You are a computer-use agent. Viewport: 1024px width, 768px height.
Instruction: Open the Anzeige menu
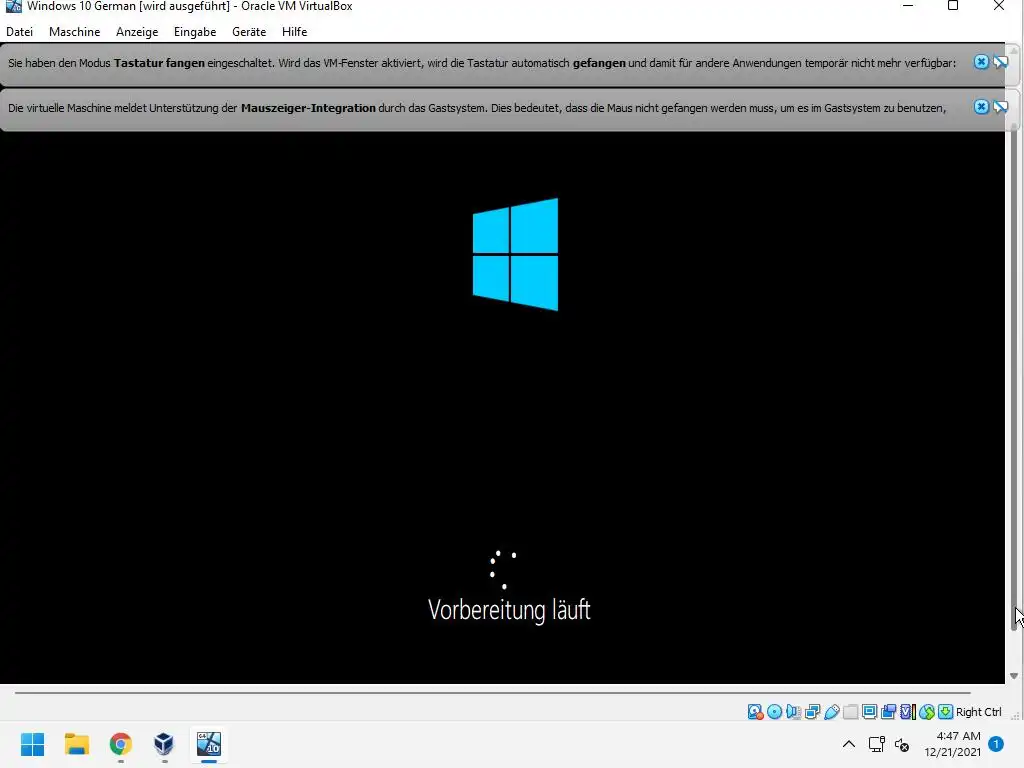coord(137,31)
